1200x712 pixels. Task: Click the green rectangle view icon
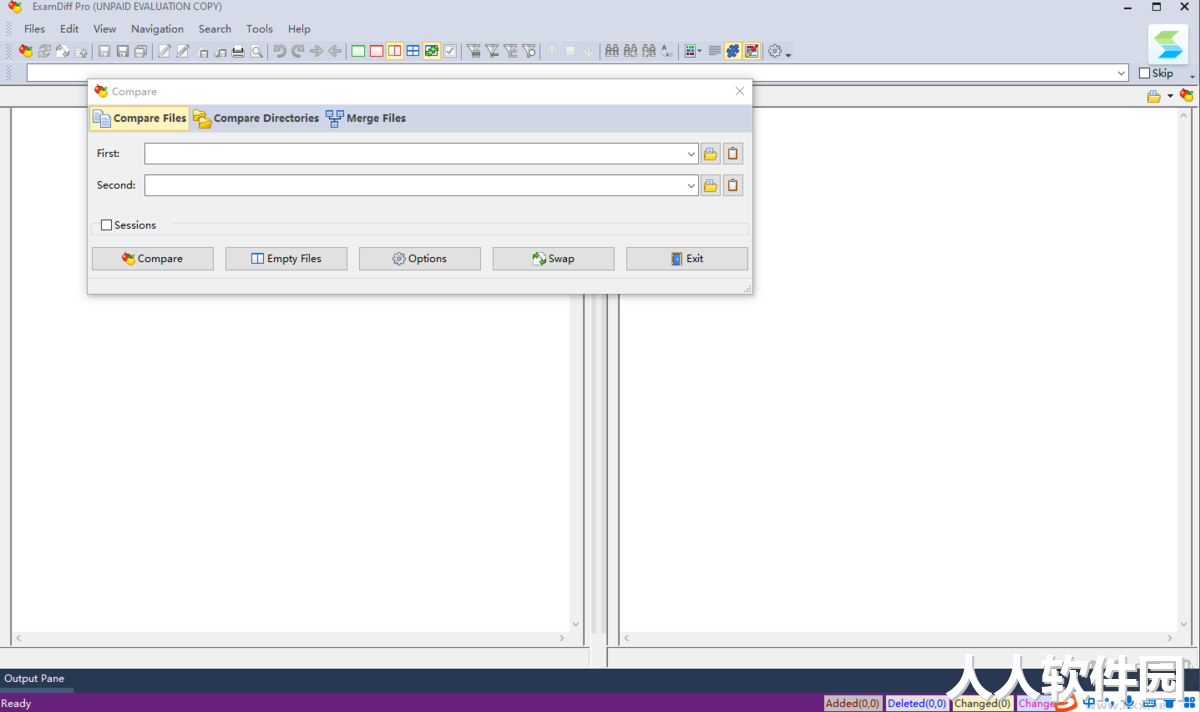pyautogui.click(x=358, y=51)
